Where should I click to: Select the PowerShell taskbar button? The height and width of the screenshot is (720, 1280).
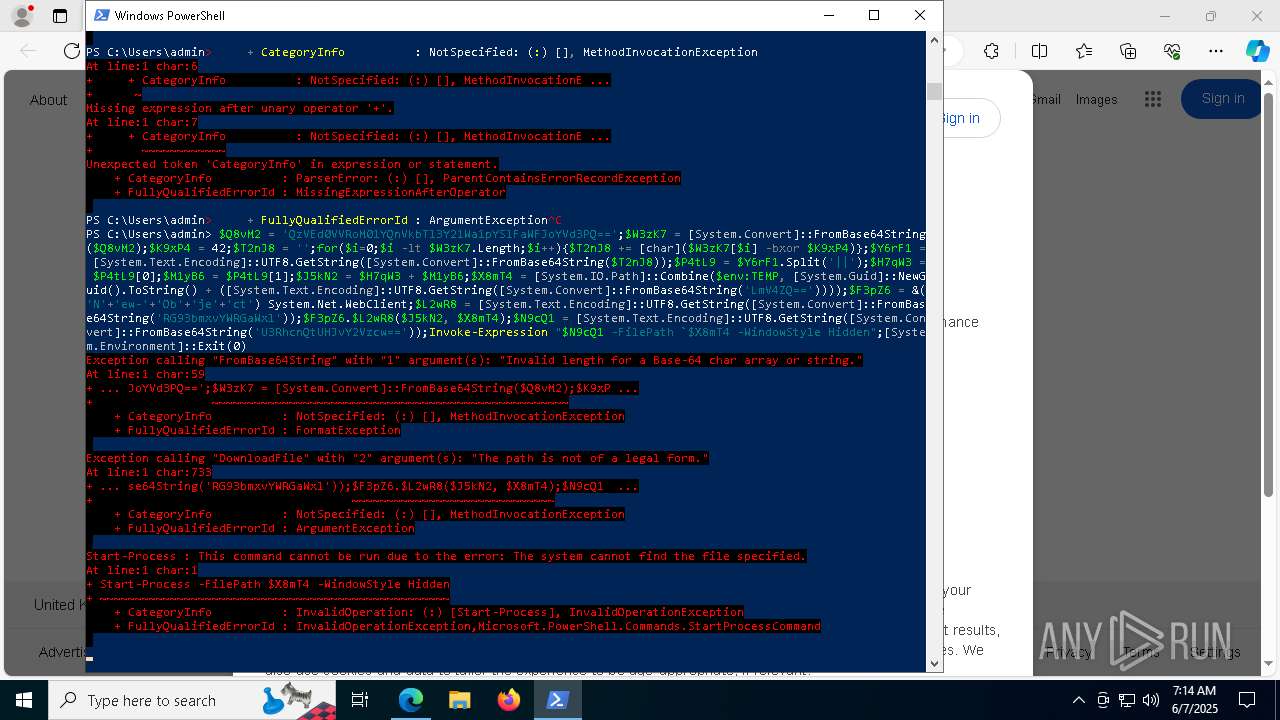click(557, 700)
